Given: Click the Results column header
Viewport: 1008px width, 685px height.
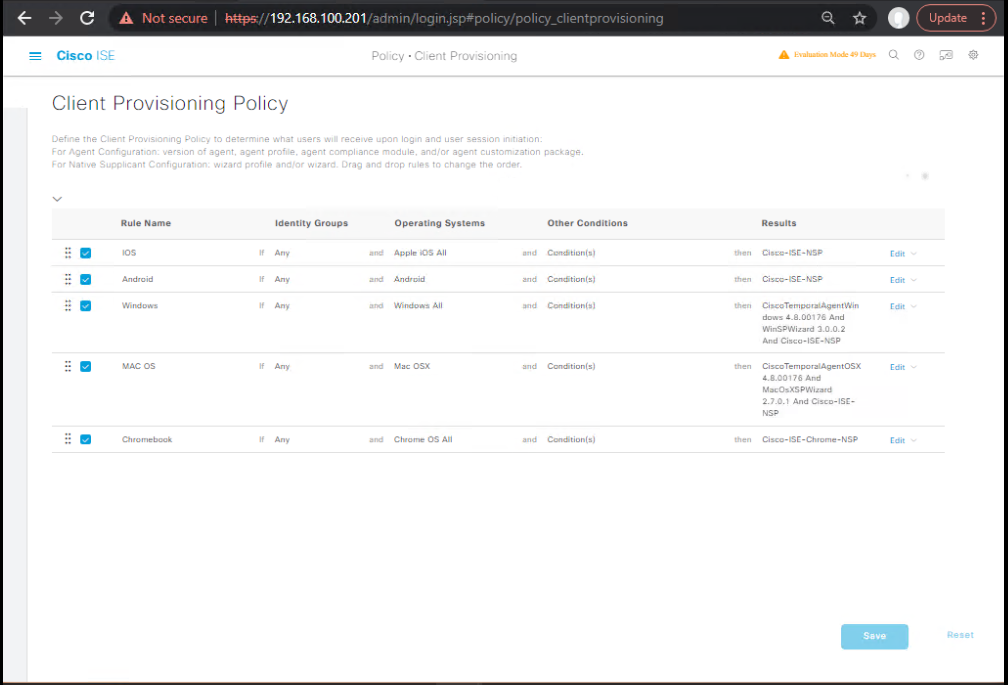Looking at the screenshot, I should coord(778,223).
